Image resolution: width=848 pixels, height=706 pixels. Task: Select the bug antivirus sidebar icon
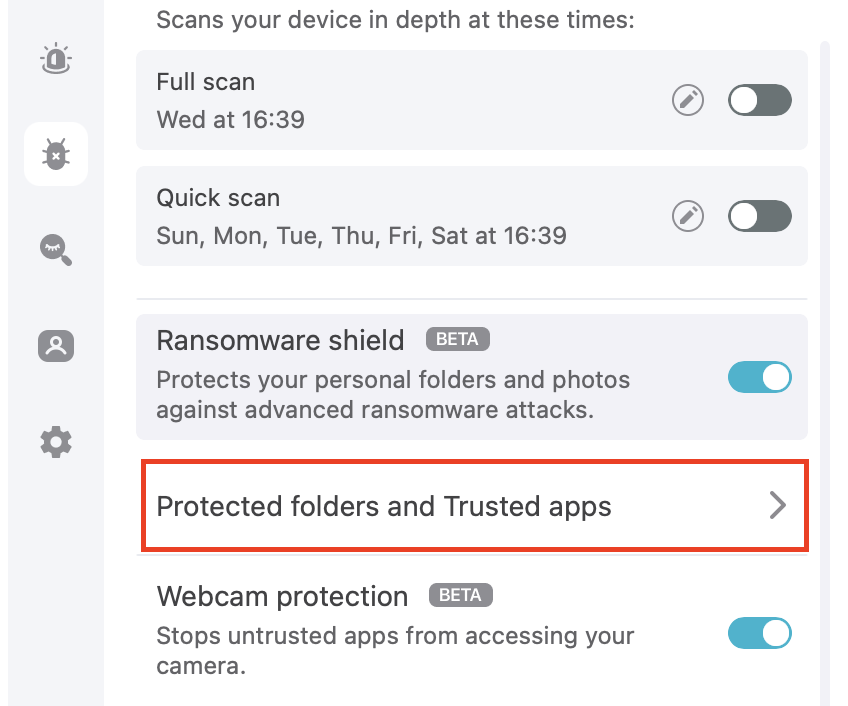point(56,154)
